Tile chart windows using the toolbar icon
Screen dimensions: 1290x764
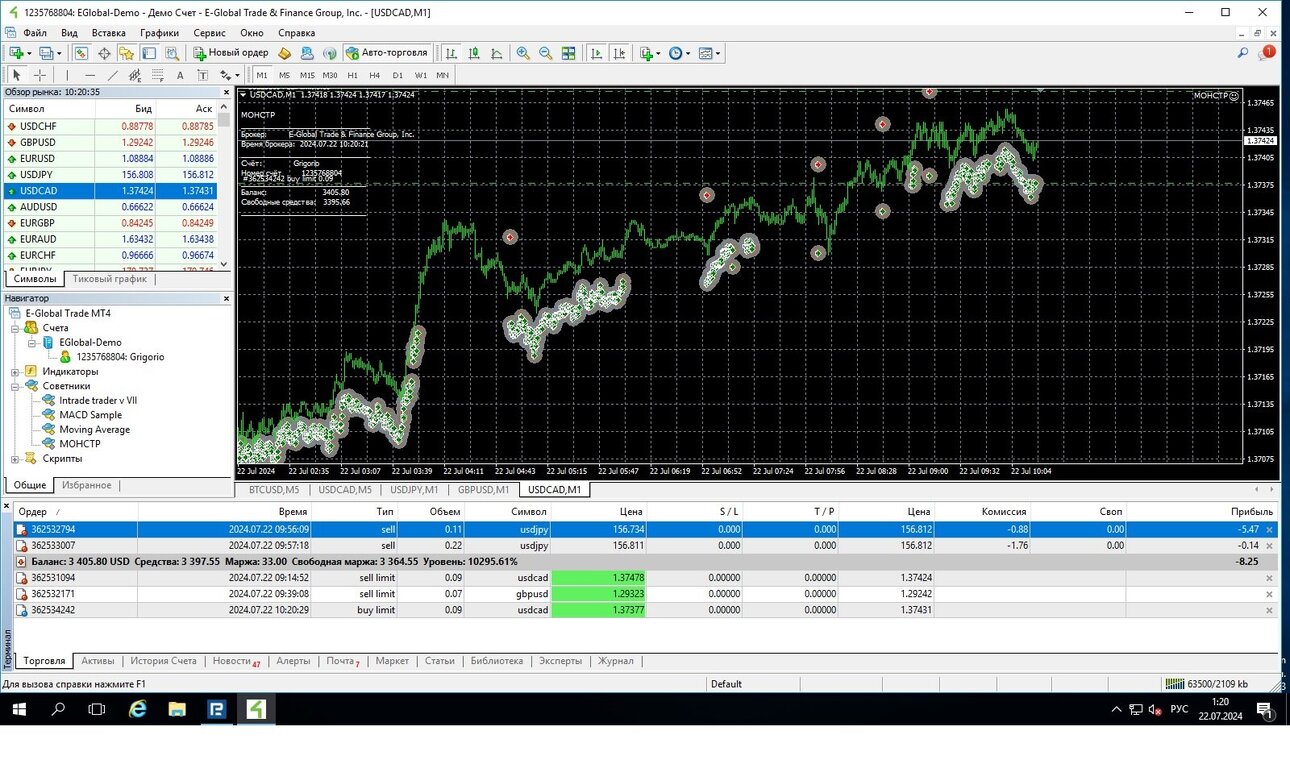pyautogui.click(x=569, y=53)
